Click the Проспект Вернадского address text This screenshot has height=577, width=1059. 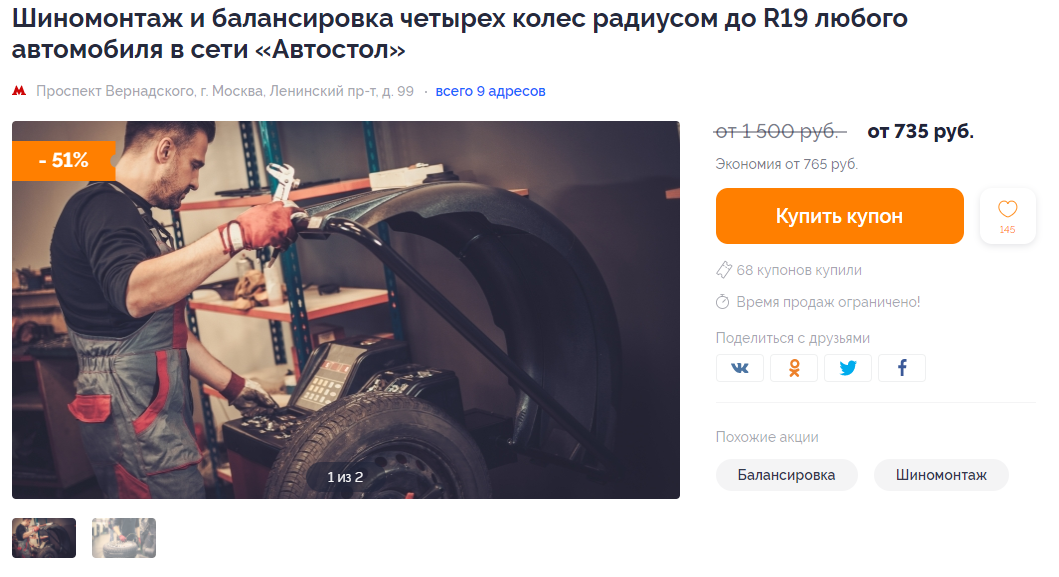tap(225, 91)
